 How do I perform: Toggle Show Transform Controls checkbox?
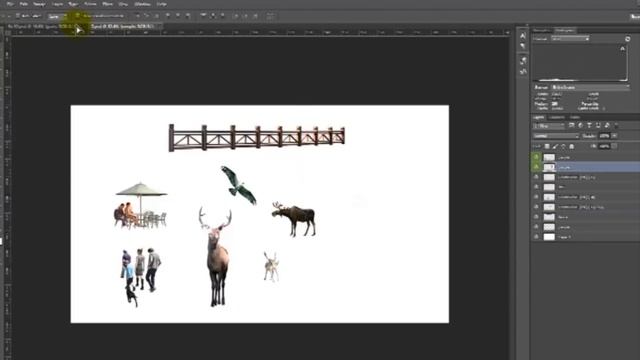pos(78,16)
